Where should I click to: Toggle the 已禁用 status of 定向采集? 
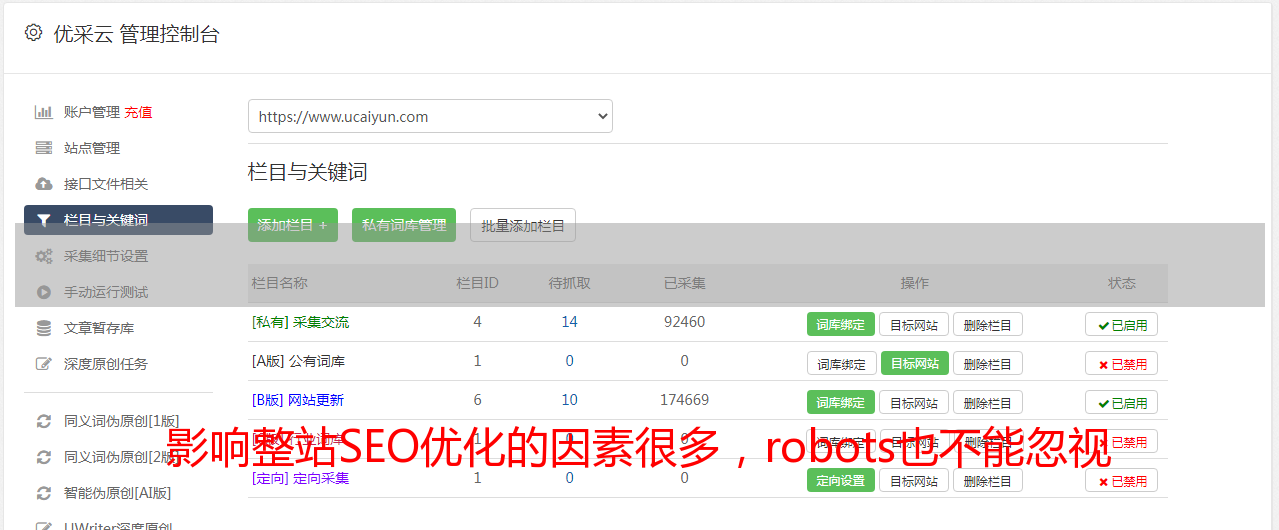[x=1121, y=480]
